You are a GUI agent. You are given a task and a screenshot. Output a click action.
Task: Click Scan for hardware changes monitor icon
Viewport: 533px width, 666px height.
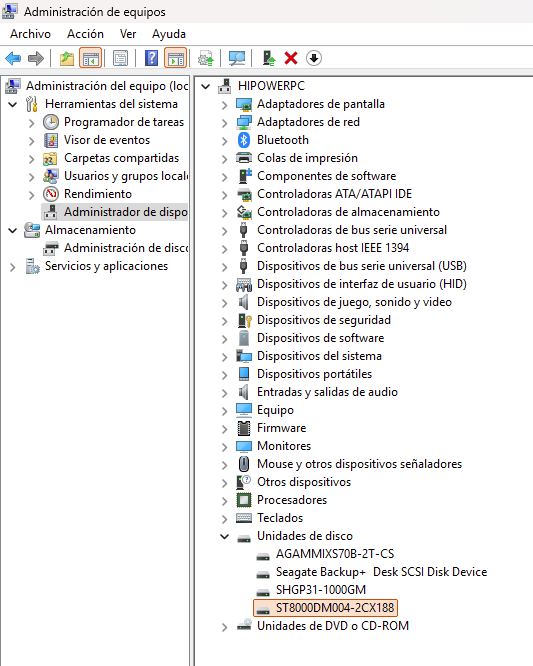click(x=237, y=58)
